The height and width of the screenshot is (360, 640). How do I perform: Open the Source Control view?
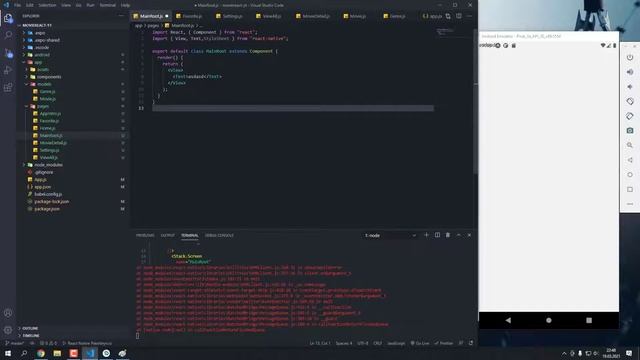(8, 53)
